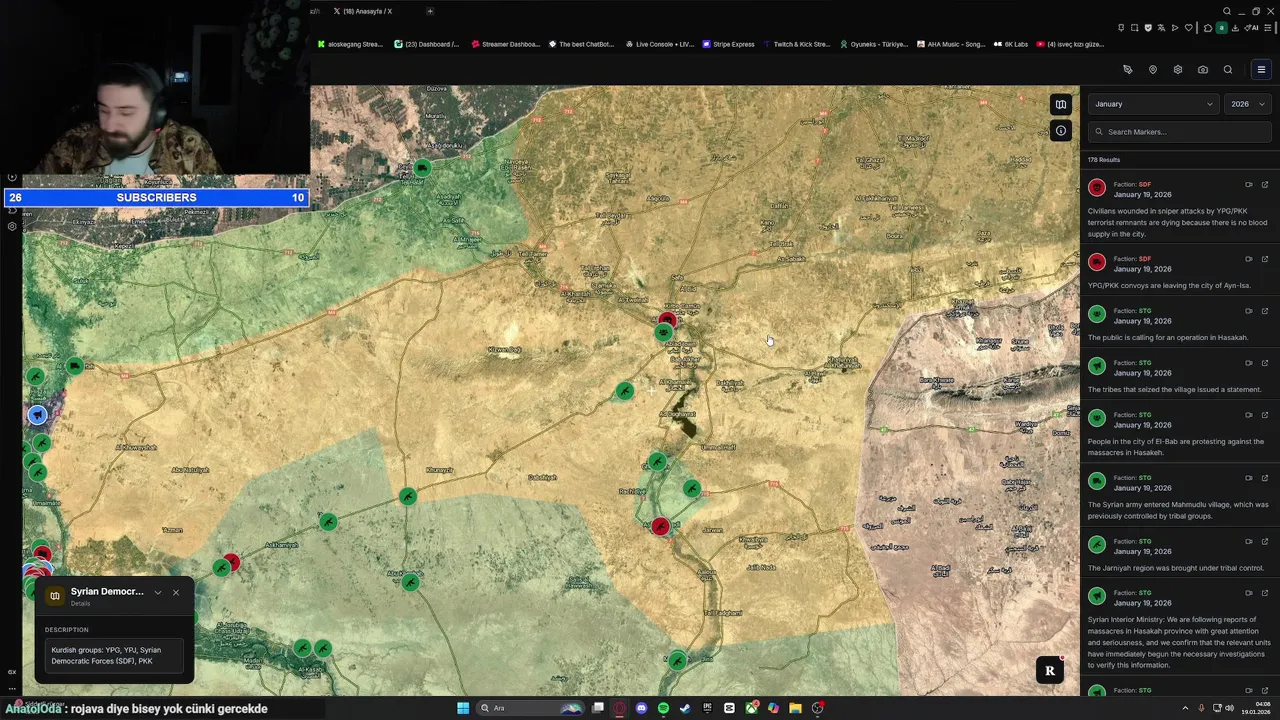This screenshot has height=720, width=1280.
Task: Capture map with the camera icon
Action: 1203,70
